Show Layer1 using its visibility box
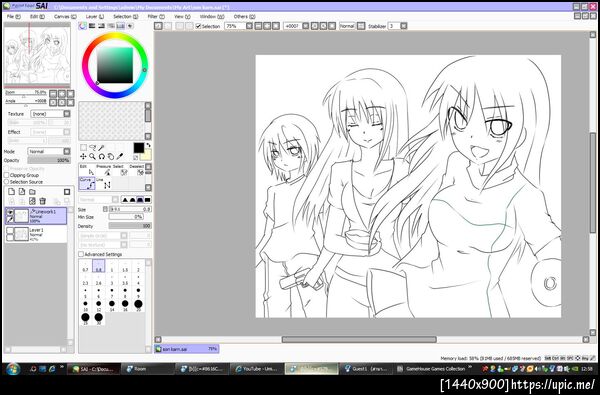600x395 pixels. point(10,230)
